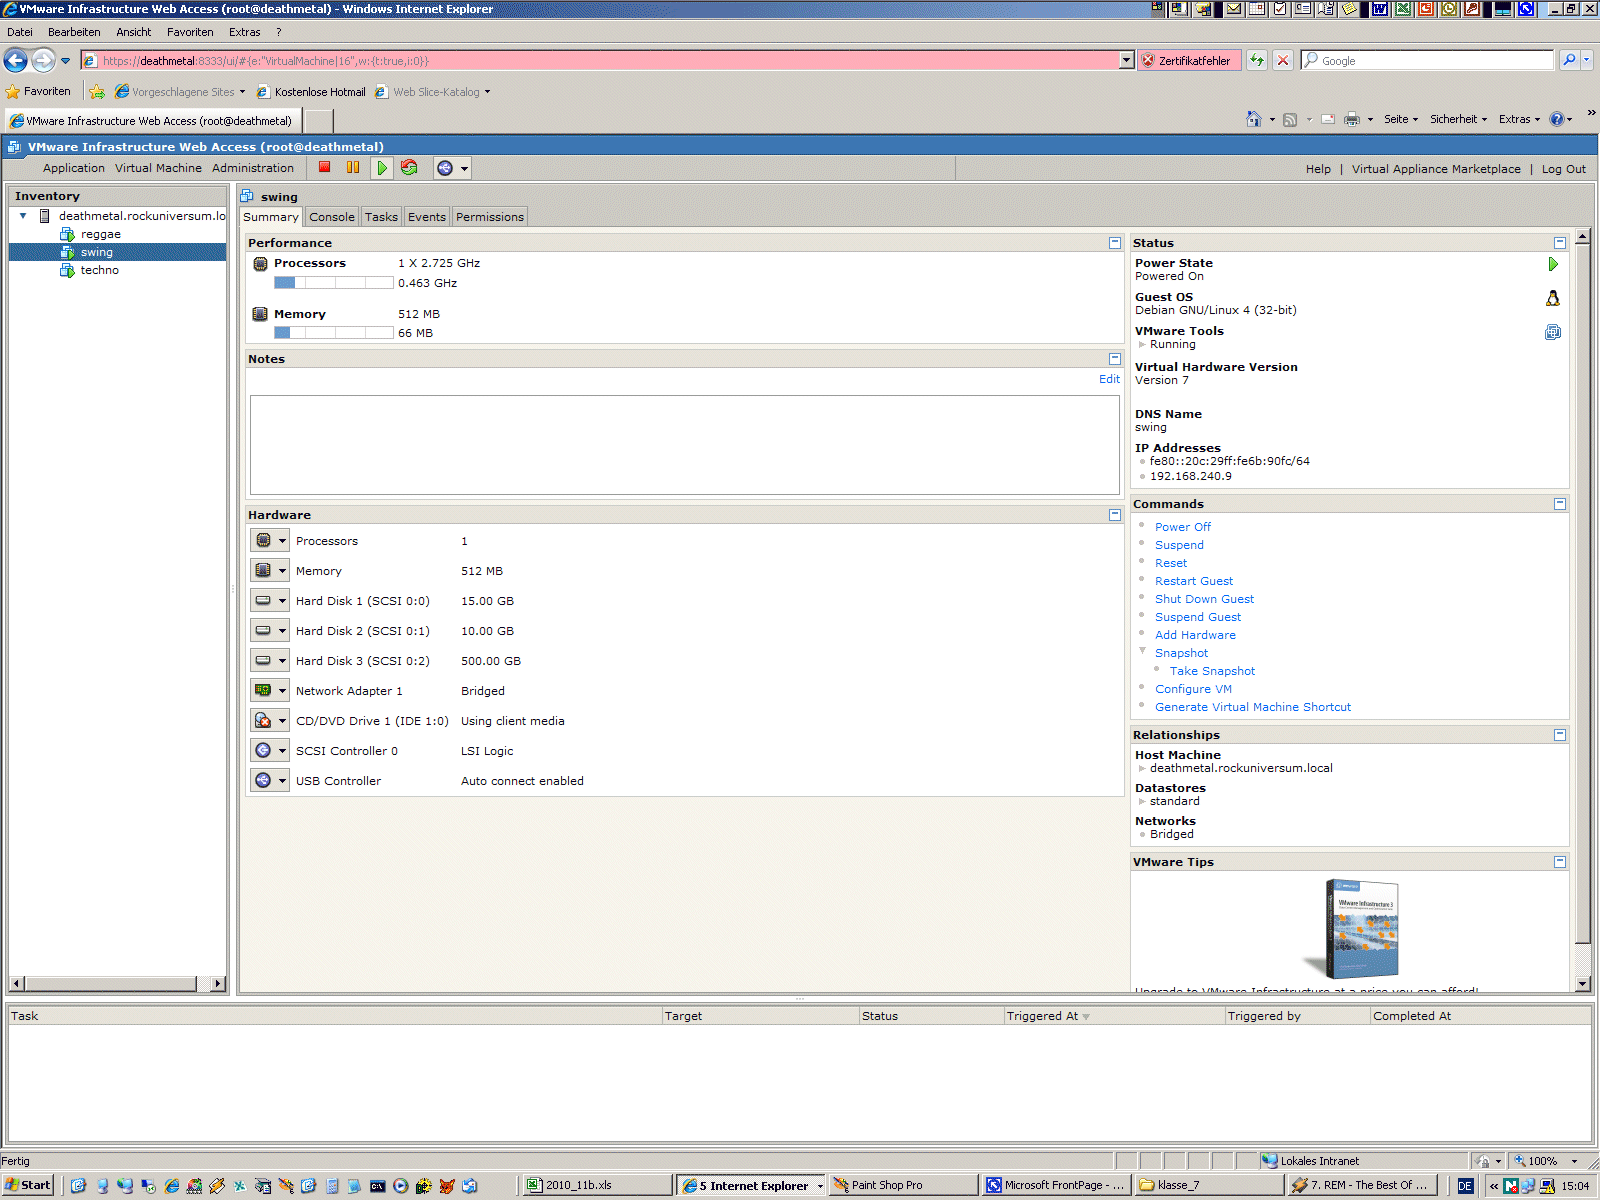Click Edit link in Notes
Viewport: 1600px width, 1200px height.
[1109, 379]
